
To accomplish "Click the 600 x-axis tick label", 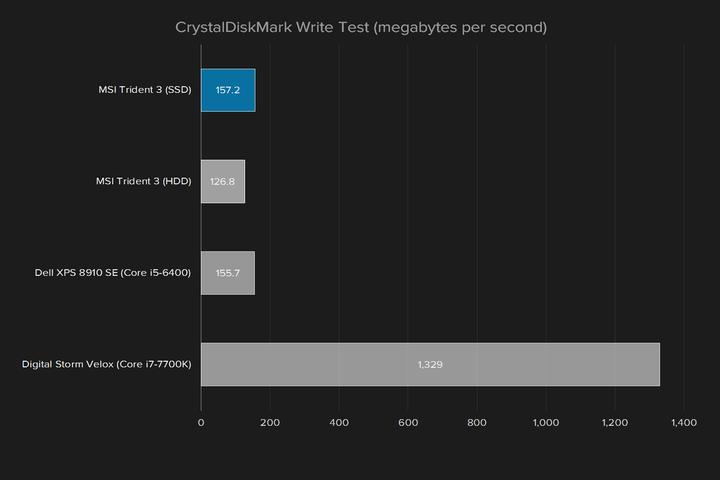I will pos(408,424).
